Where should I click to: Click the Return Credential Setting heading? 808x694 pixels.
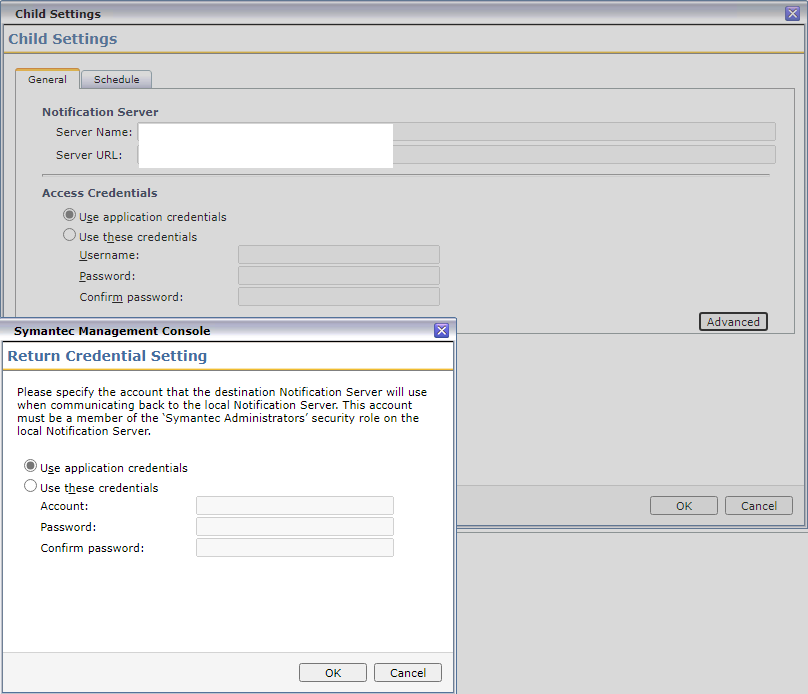[x=107, y=356]
